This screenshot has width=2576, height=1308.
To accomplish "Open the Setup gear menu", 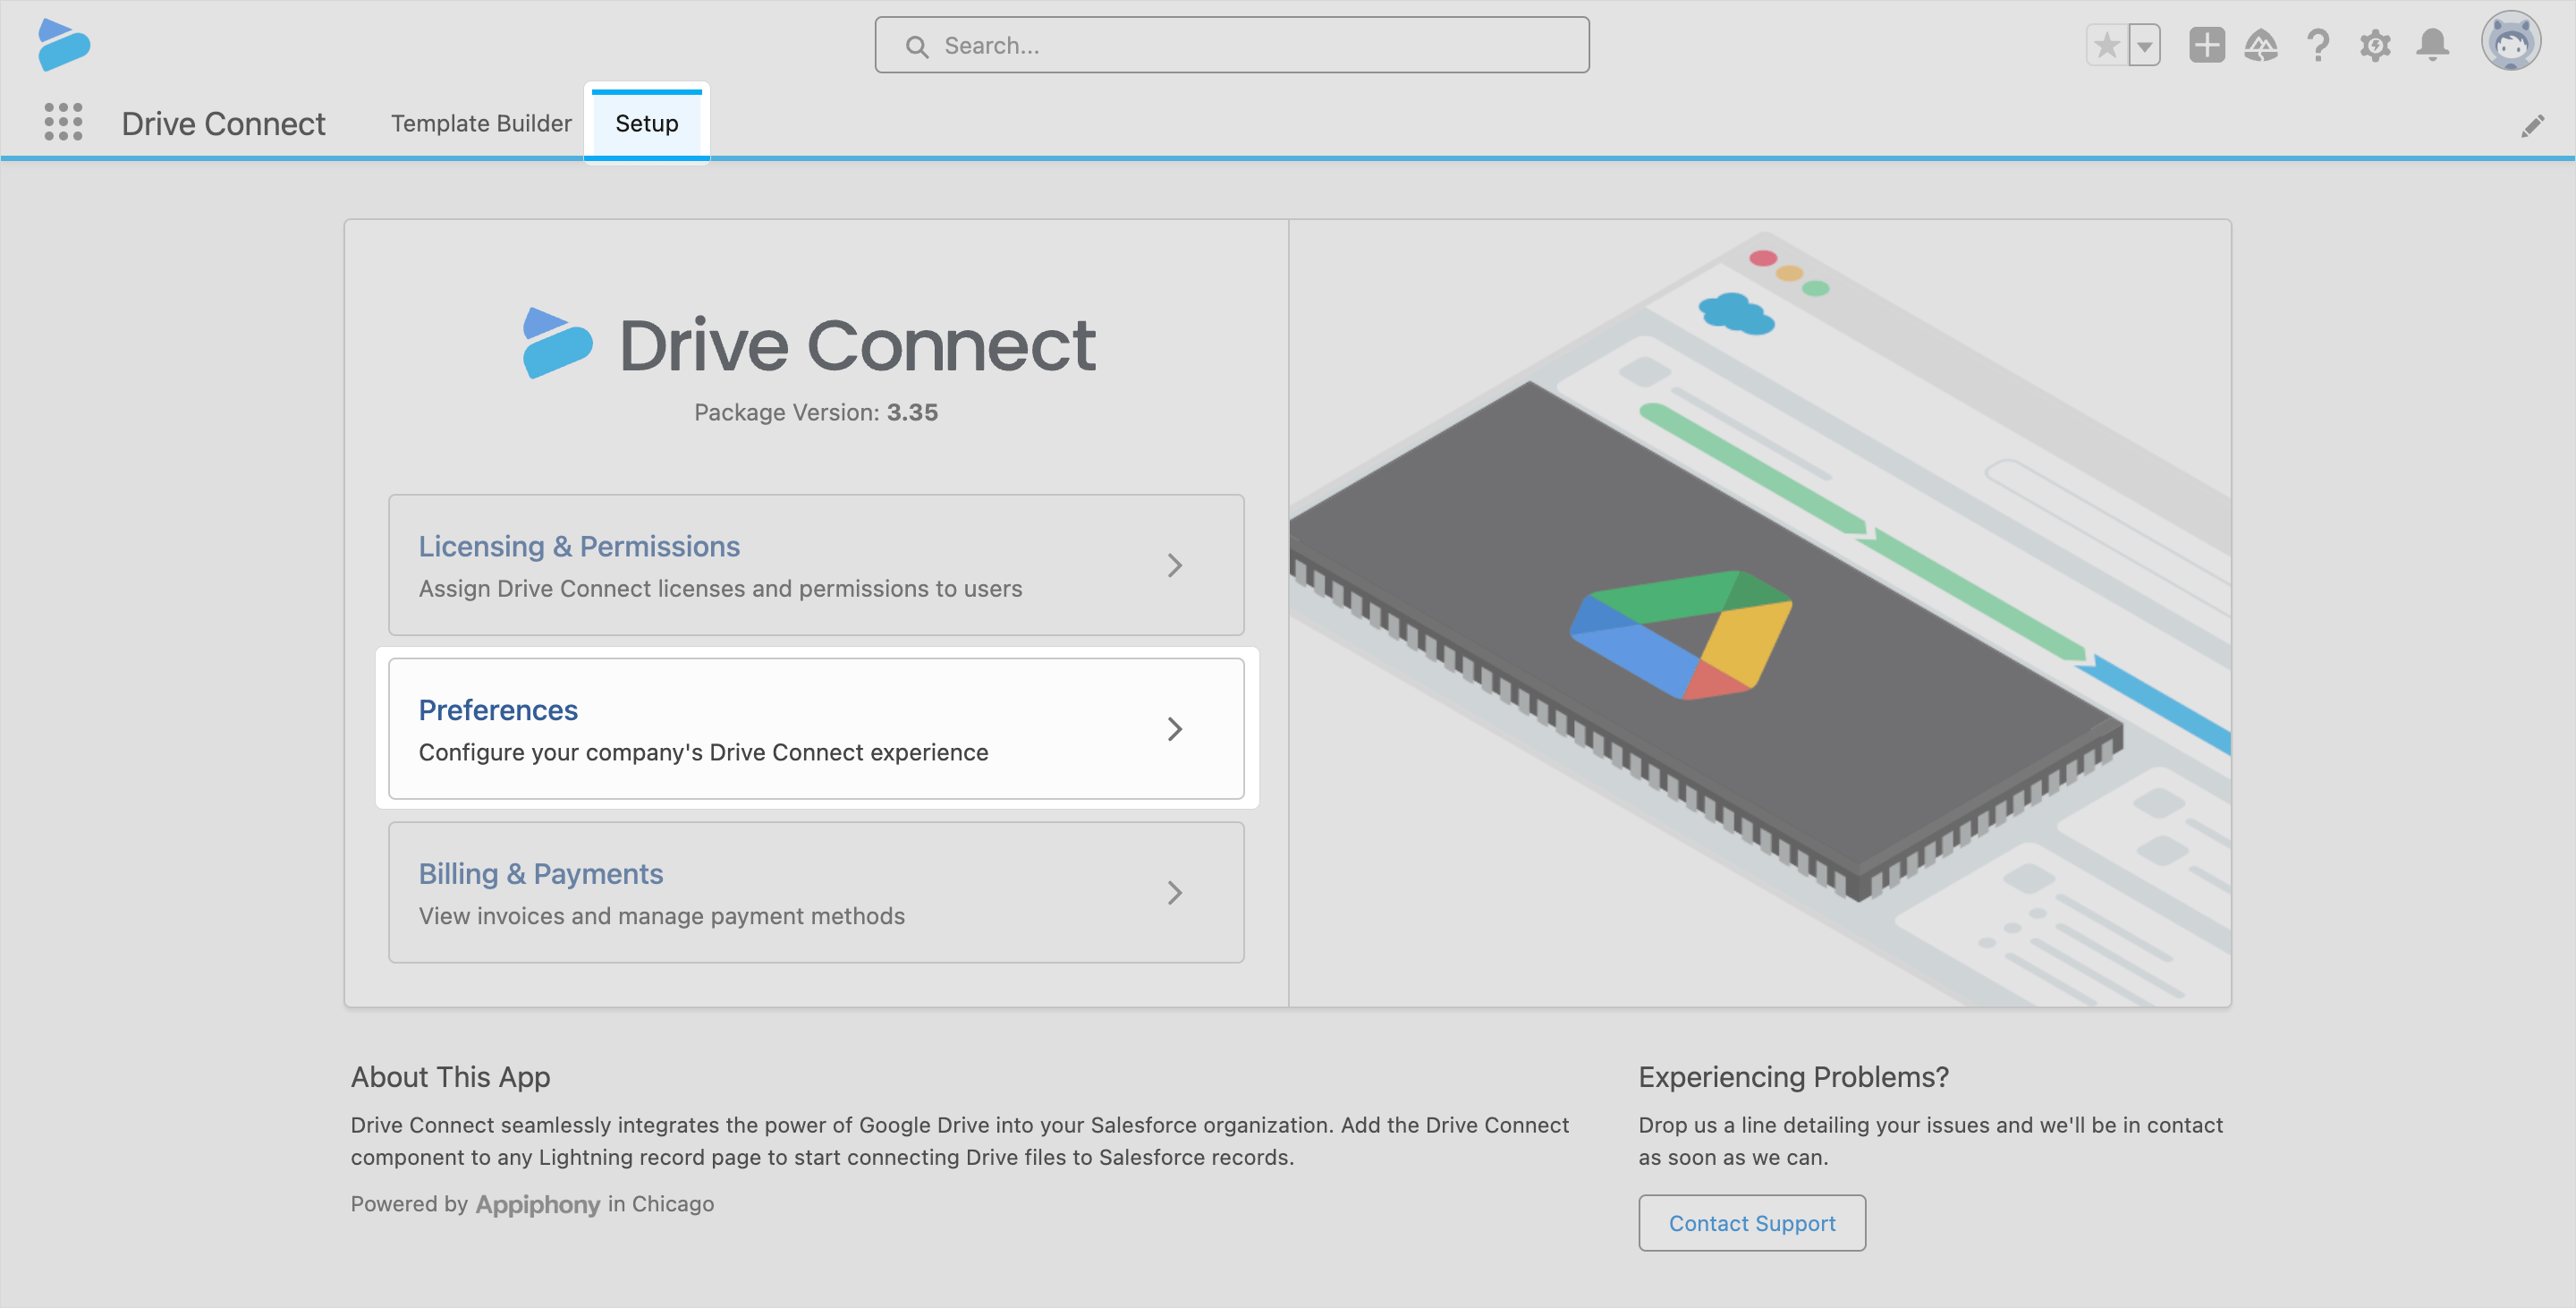I will [x=2376, y=45].
